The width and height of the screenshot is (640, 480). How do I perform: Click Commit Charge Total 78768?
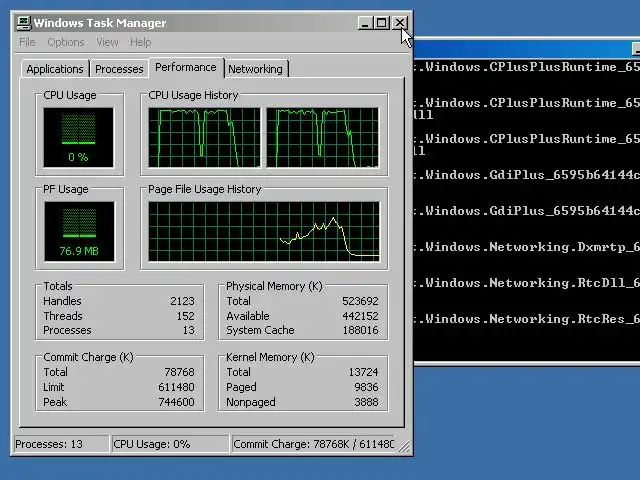point(180,372)
